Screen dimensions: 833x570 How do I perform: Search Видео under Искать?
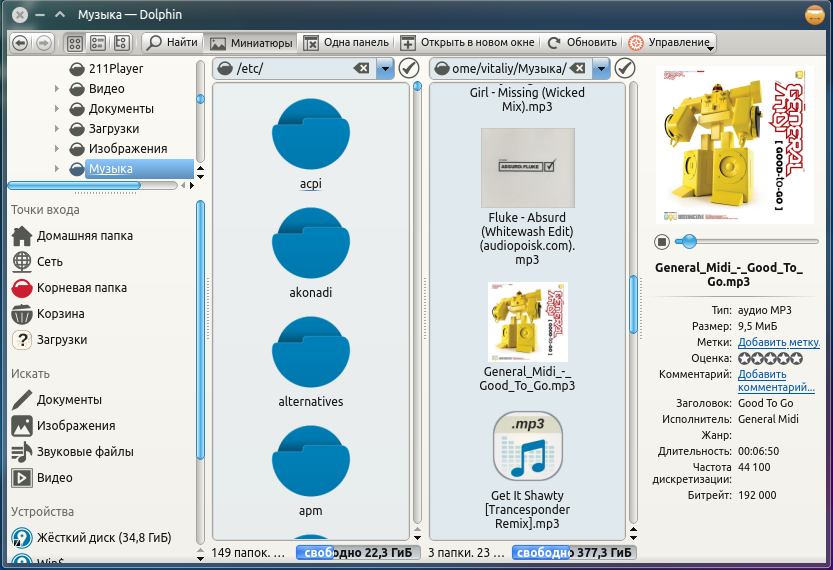tap(42, 478)
